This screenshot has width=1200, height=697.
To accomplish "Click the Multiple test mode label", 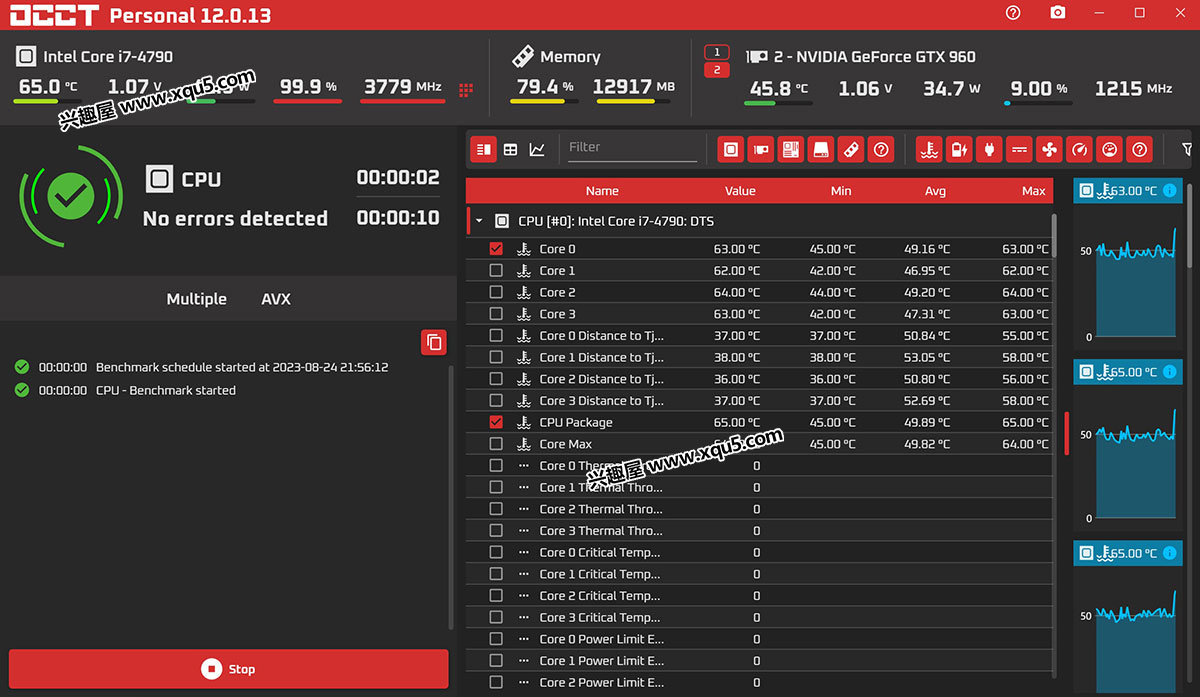I will 196,299.
